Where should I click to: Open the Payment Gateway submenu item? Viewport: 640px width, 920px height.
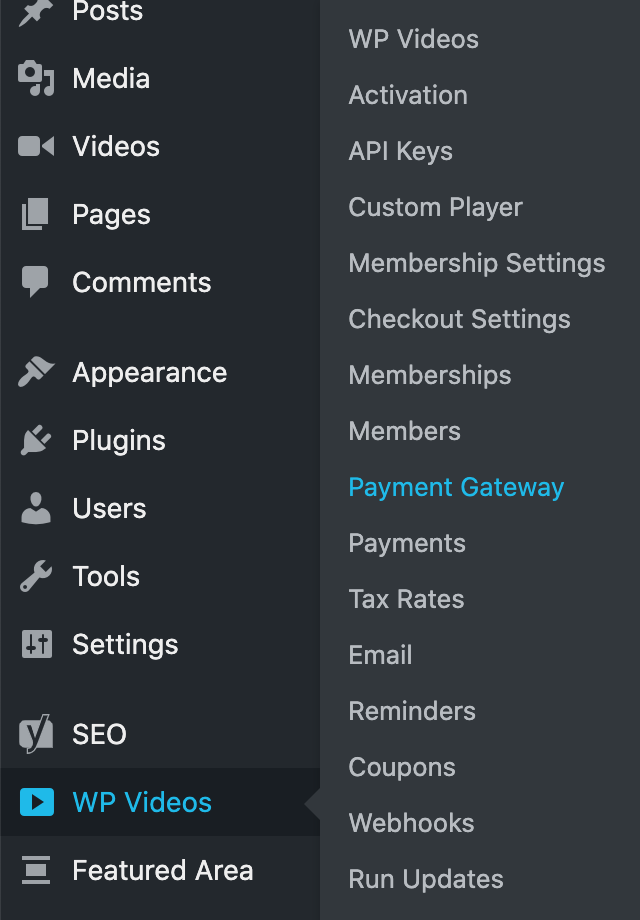(x=456, y=487)
